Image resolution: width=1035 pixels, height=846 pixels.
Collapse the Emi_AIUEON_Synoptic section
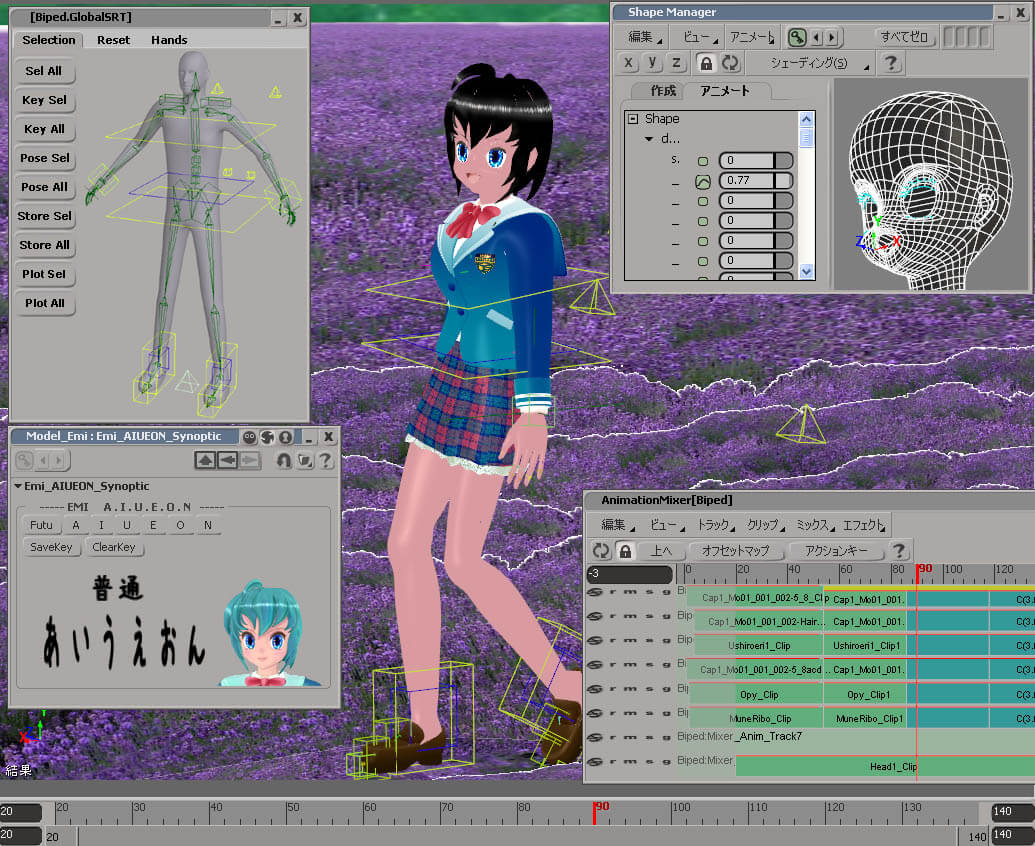click(18, 486)
